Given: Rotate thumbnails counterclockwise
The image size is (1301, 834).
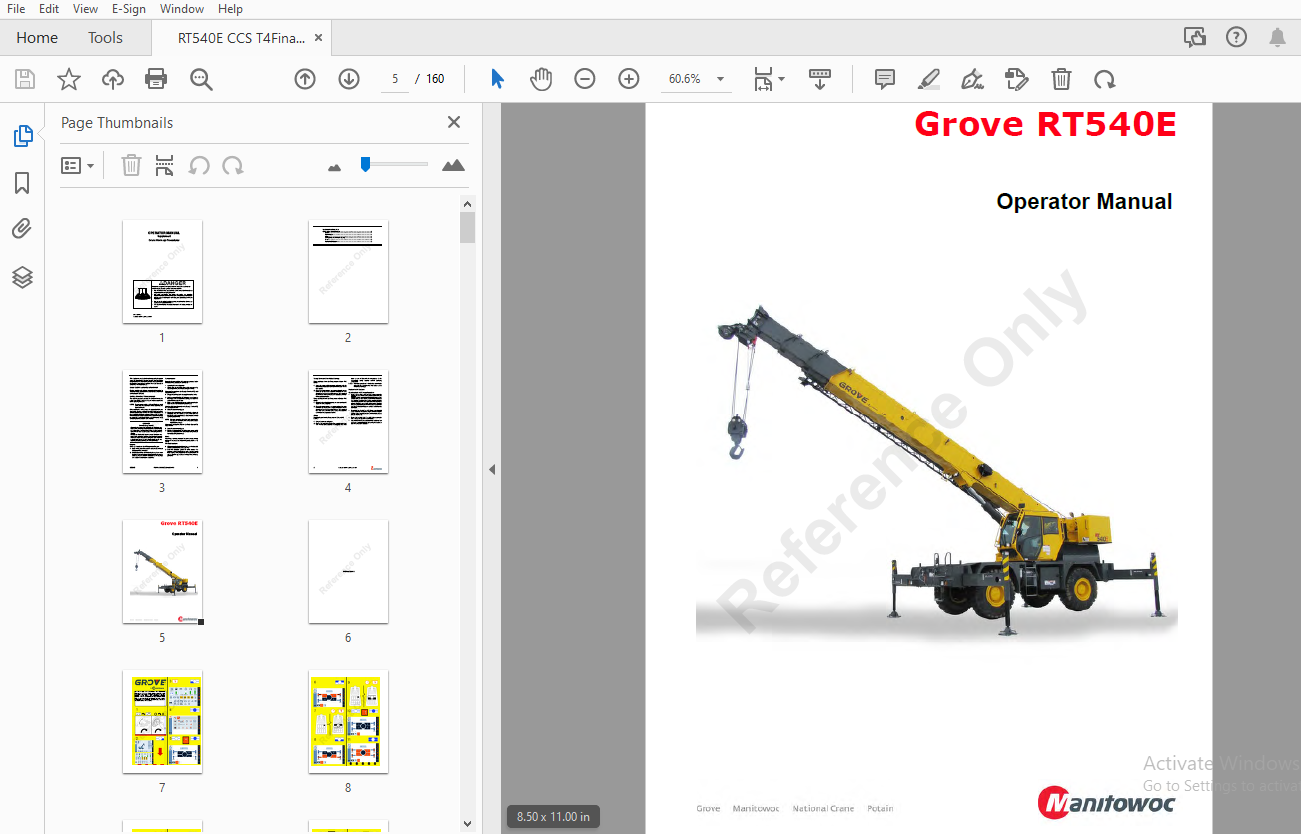Looking at the screenshot, I should 199,165.
